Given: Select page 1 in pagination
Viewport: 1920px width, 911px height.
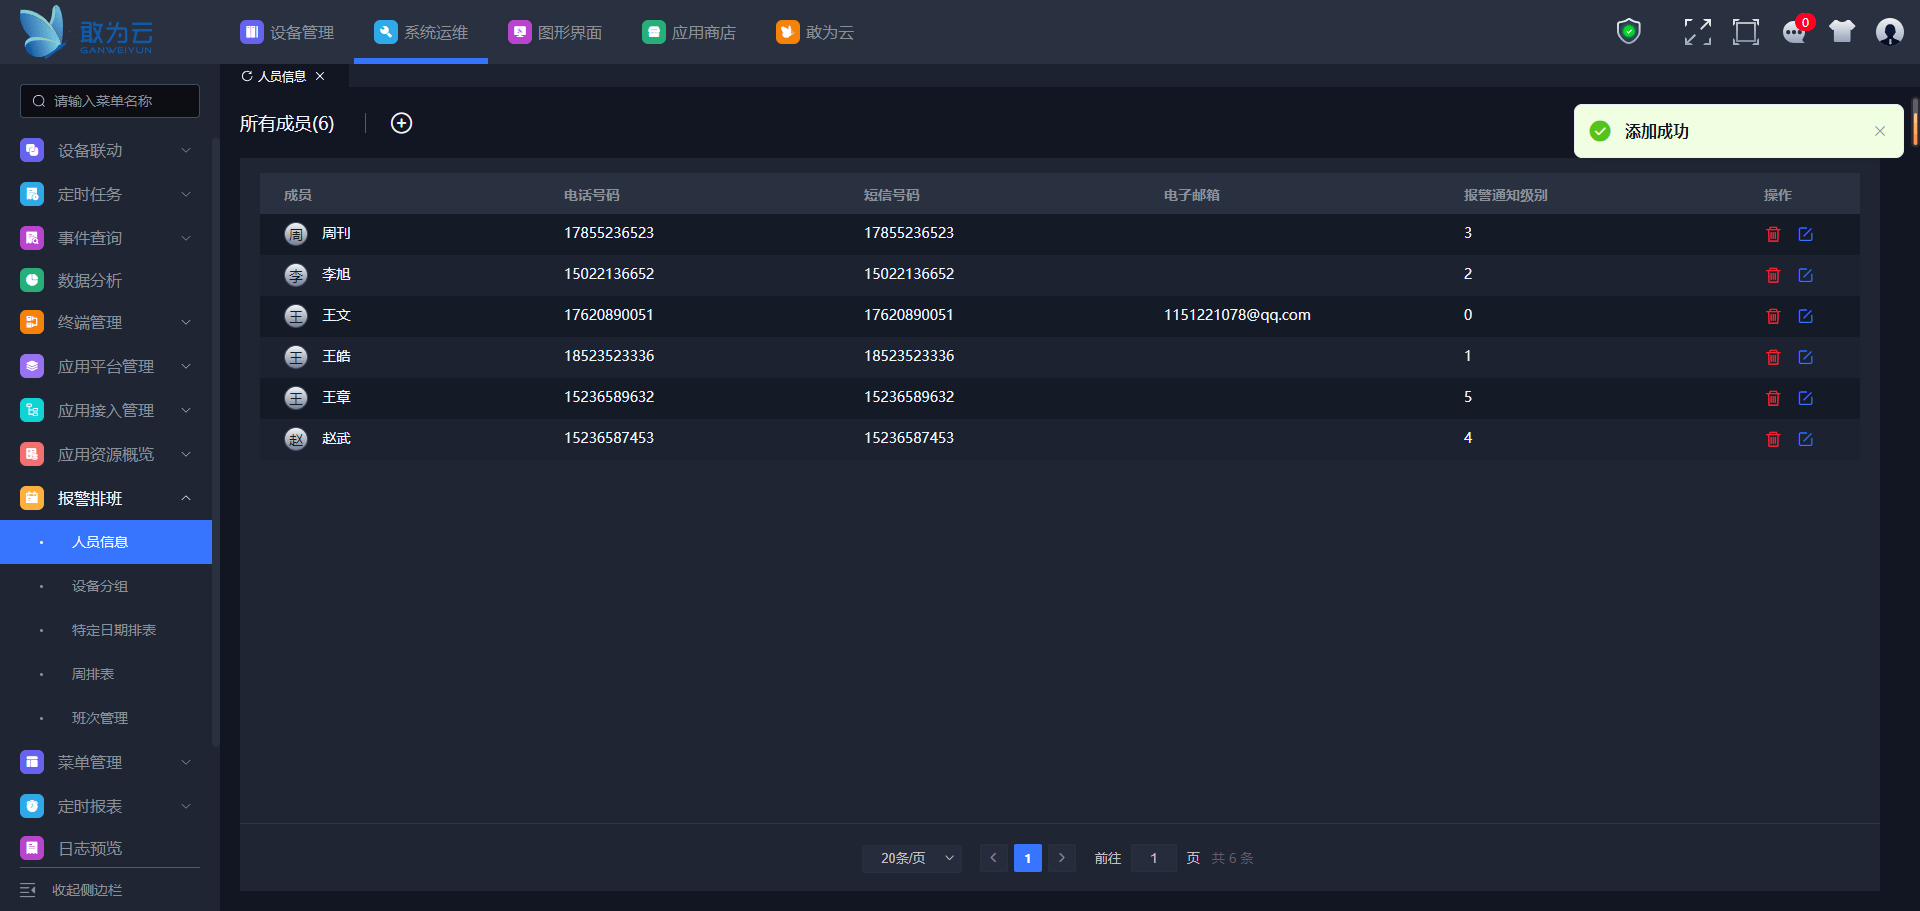Looking at the screenshot, I should [x=1028, y=858].
